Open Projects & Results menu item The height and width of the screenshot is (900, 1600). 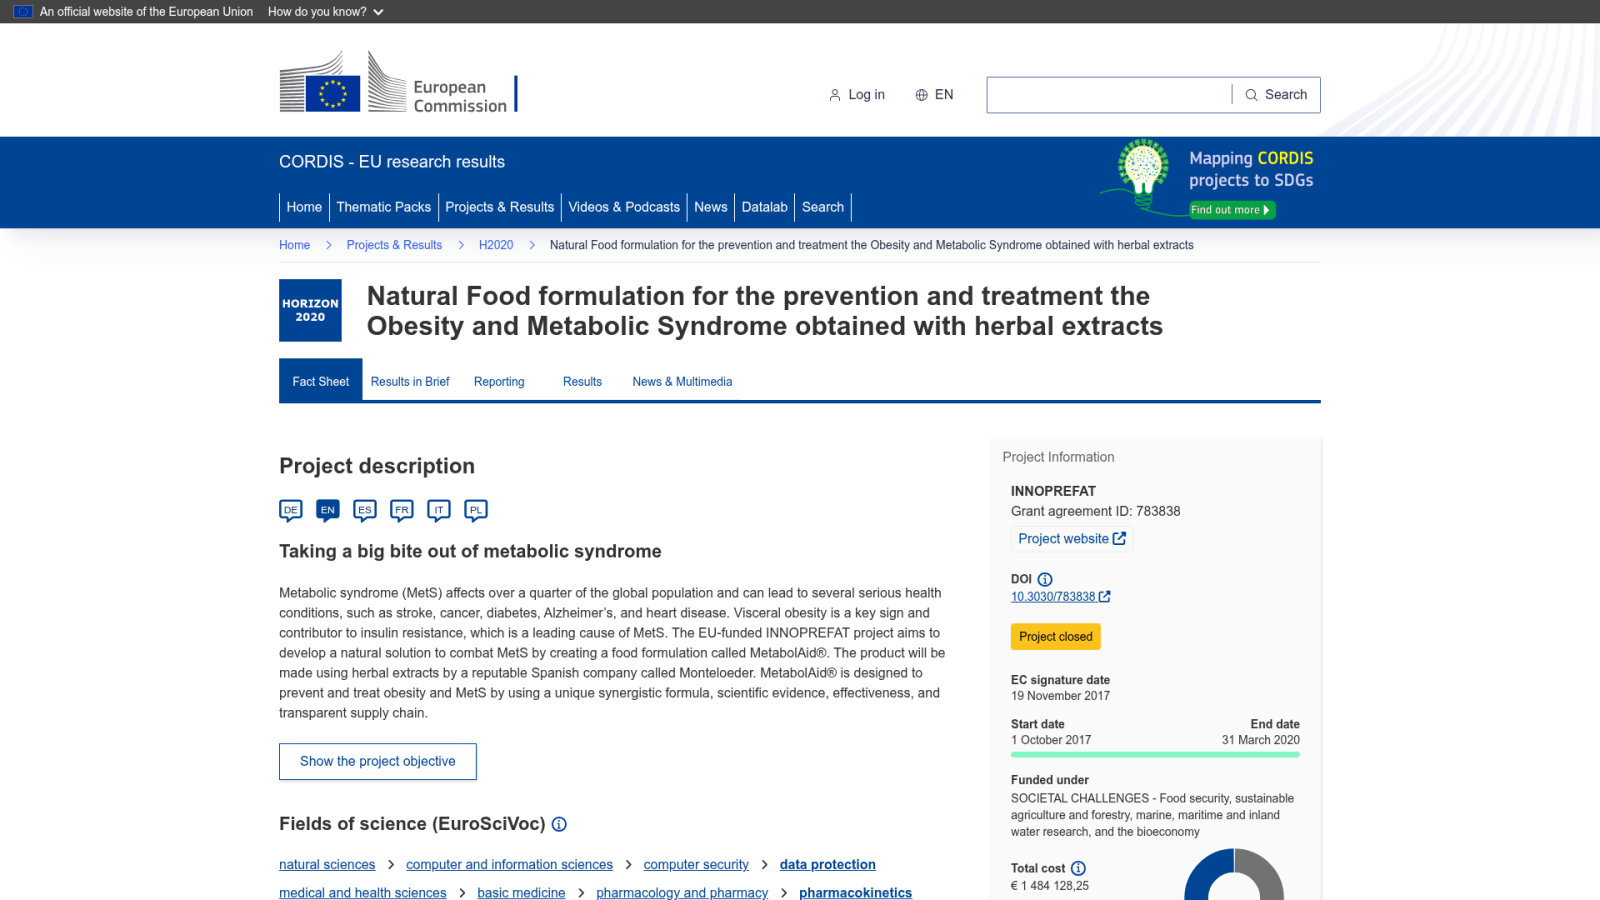[499, 207]
